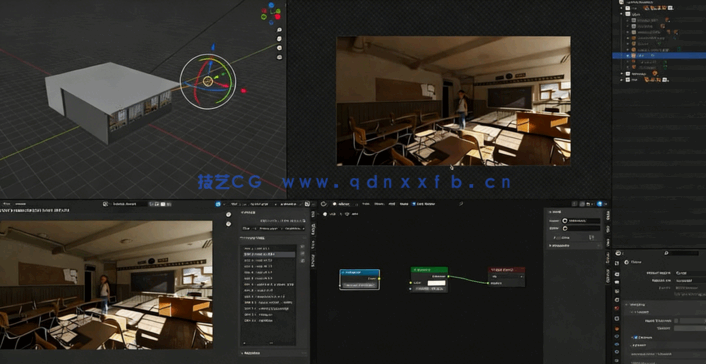Select the last entry in the image editor side list
Viewport: 706px width, 364px height.
269,320
